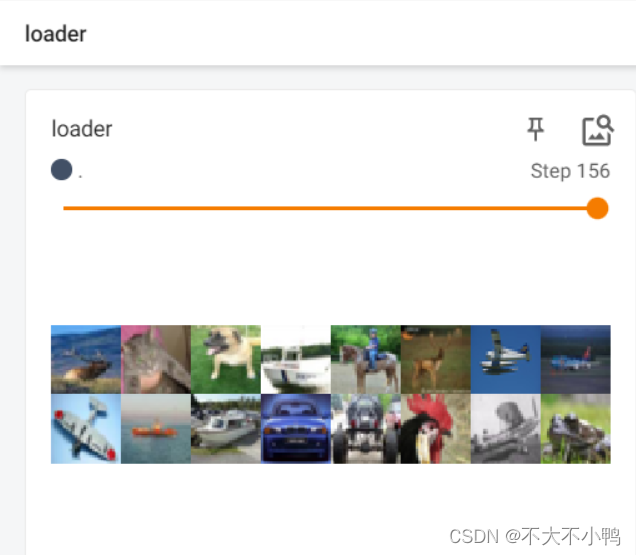The height and width of the screenshot is (555, 636).
Task: Select the pug dog thumbnail
Action: [226, 359]
